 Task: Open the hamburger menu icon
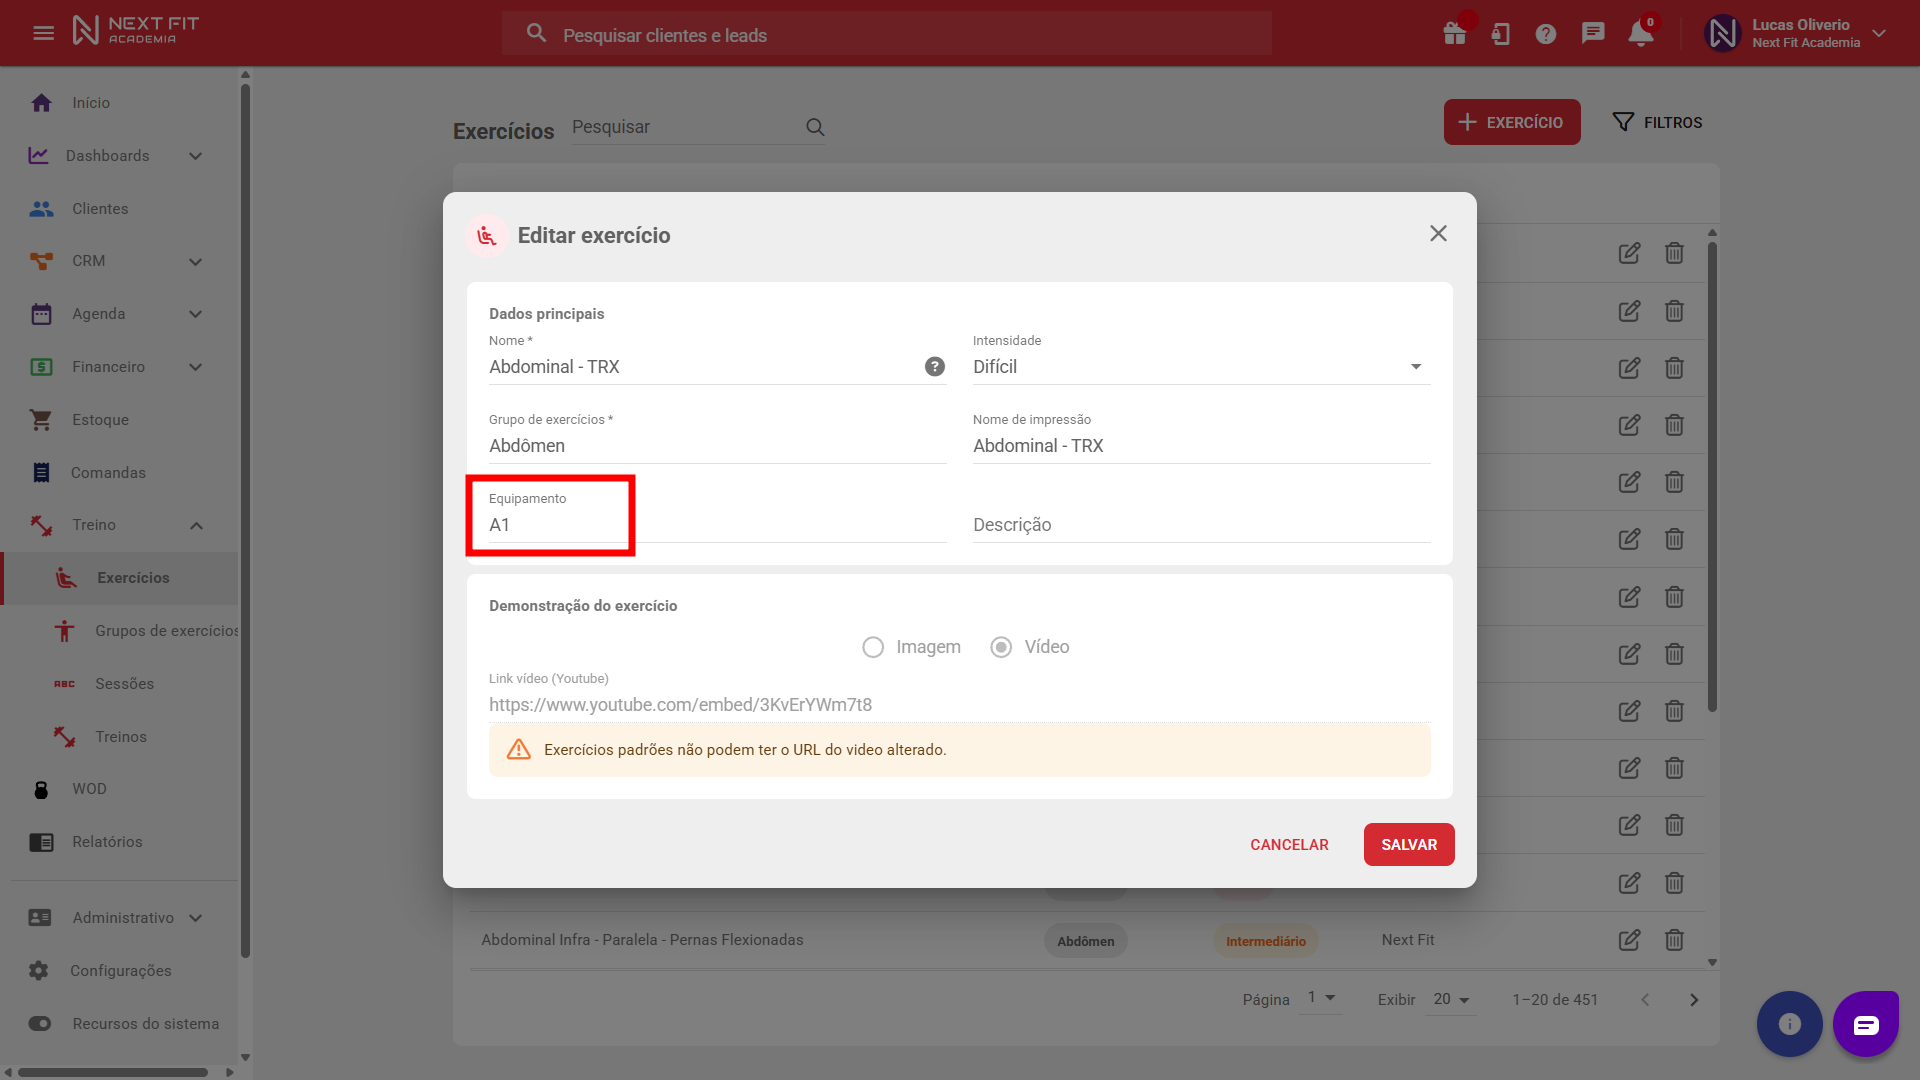pyautogui.click(x=43, y=33)
